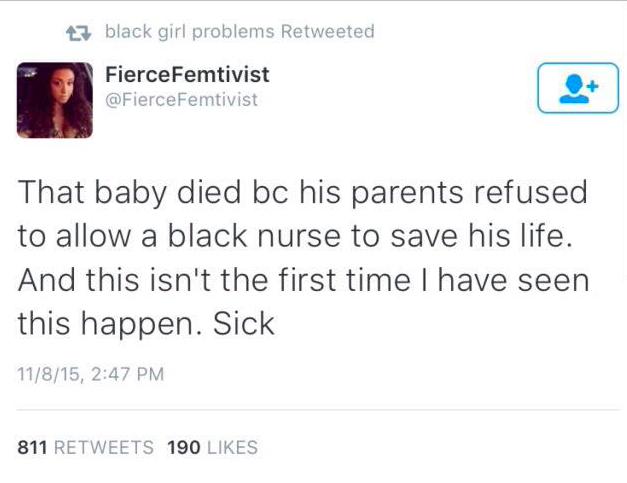Image resolution: width=627 pixels, height=483 pixels.
Task: View the 811 retweets count
Action: point(34,447)
